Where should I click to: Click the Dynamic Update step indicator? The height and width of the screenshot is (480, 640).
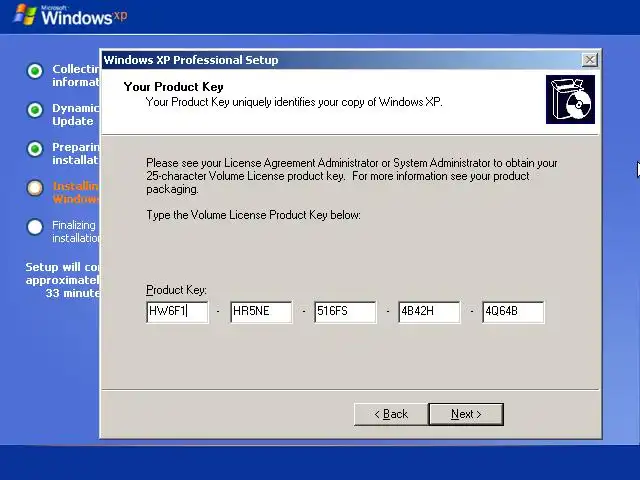[x=35, y=110]
